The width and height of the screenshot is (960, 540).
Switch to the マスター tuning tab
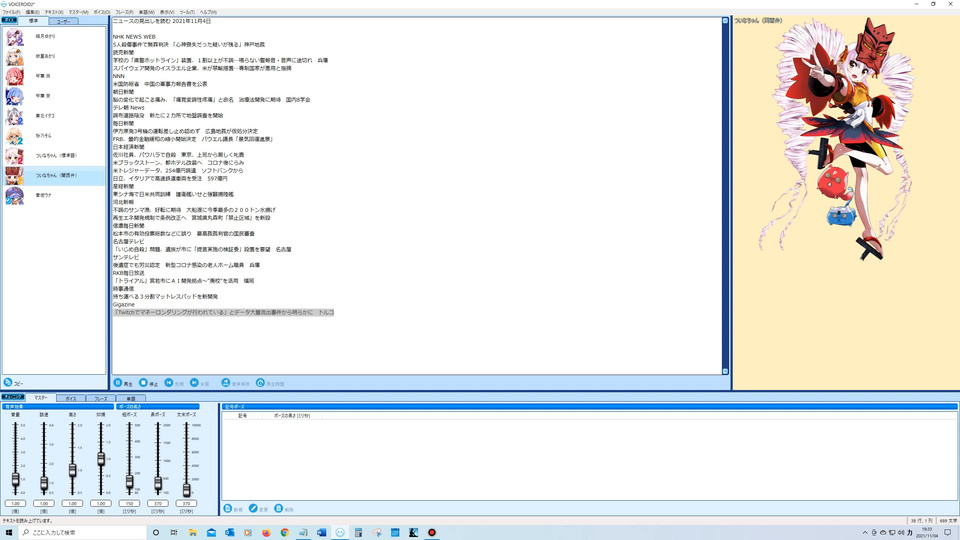[x=40, y=397]
